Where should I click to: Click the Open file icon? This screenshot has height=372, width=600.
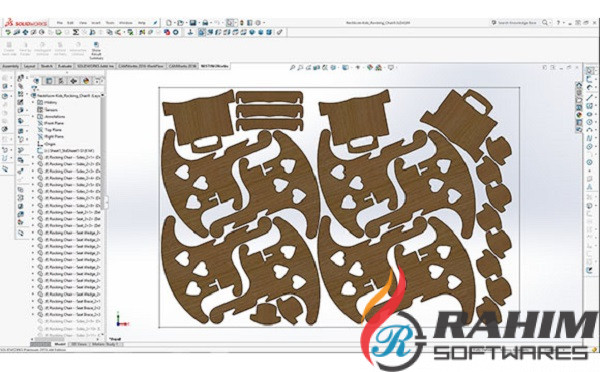180,23
